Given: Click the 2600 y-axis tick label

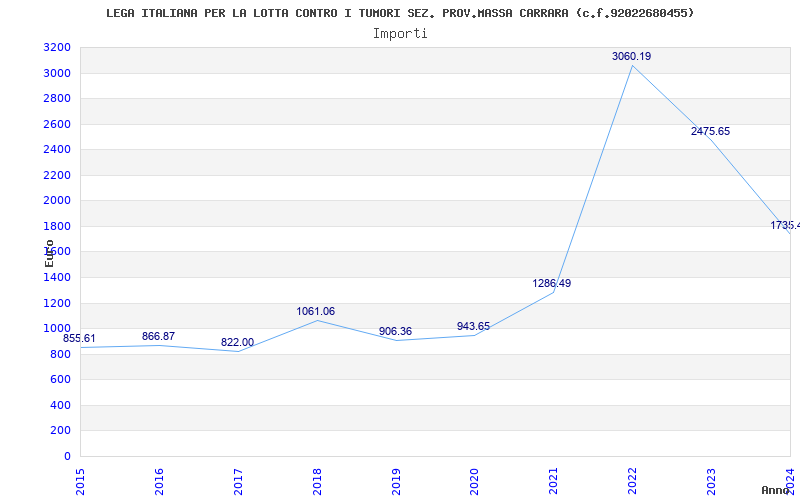Looking at the screenshot, I should 57,124.
